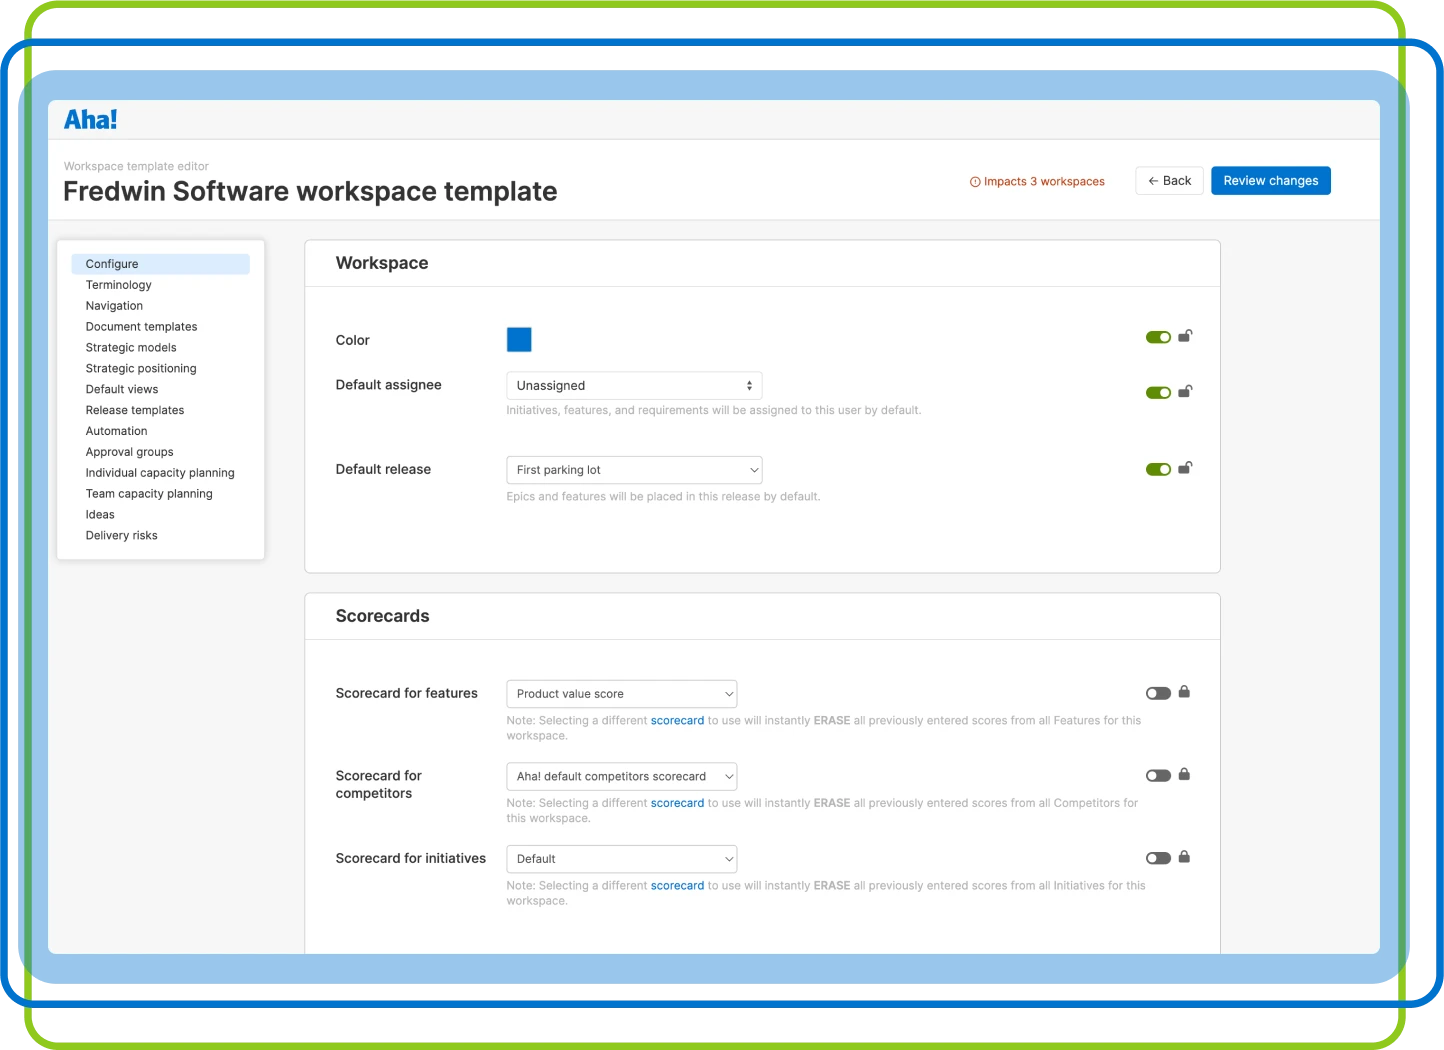
Task: Expand Aha! default competitors scorecard dropdown
Action: [622, 776]
